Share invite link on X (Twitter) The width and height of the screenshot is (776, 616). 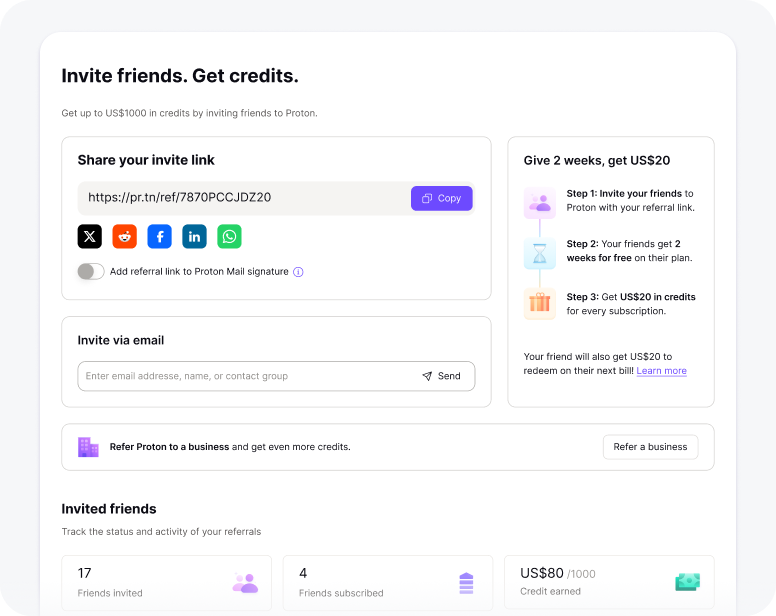pos(90,236)
